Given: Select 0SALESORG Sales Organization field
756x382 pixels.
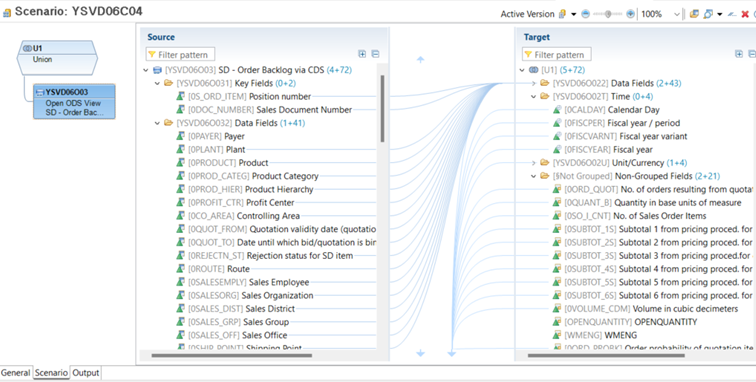Looking at the screenshot, I should 244,296.
